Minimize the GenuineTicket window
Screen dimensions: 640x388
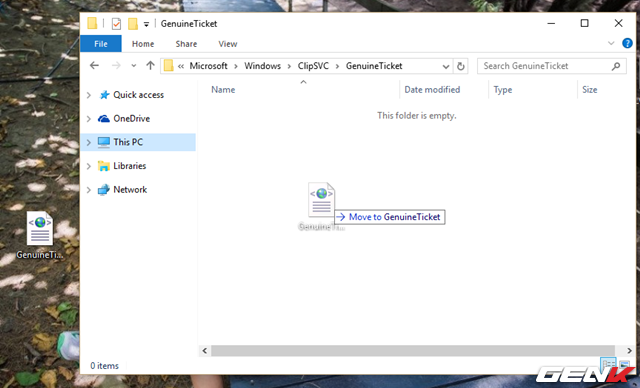click(551, 24)
